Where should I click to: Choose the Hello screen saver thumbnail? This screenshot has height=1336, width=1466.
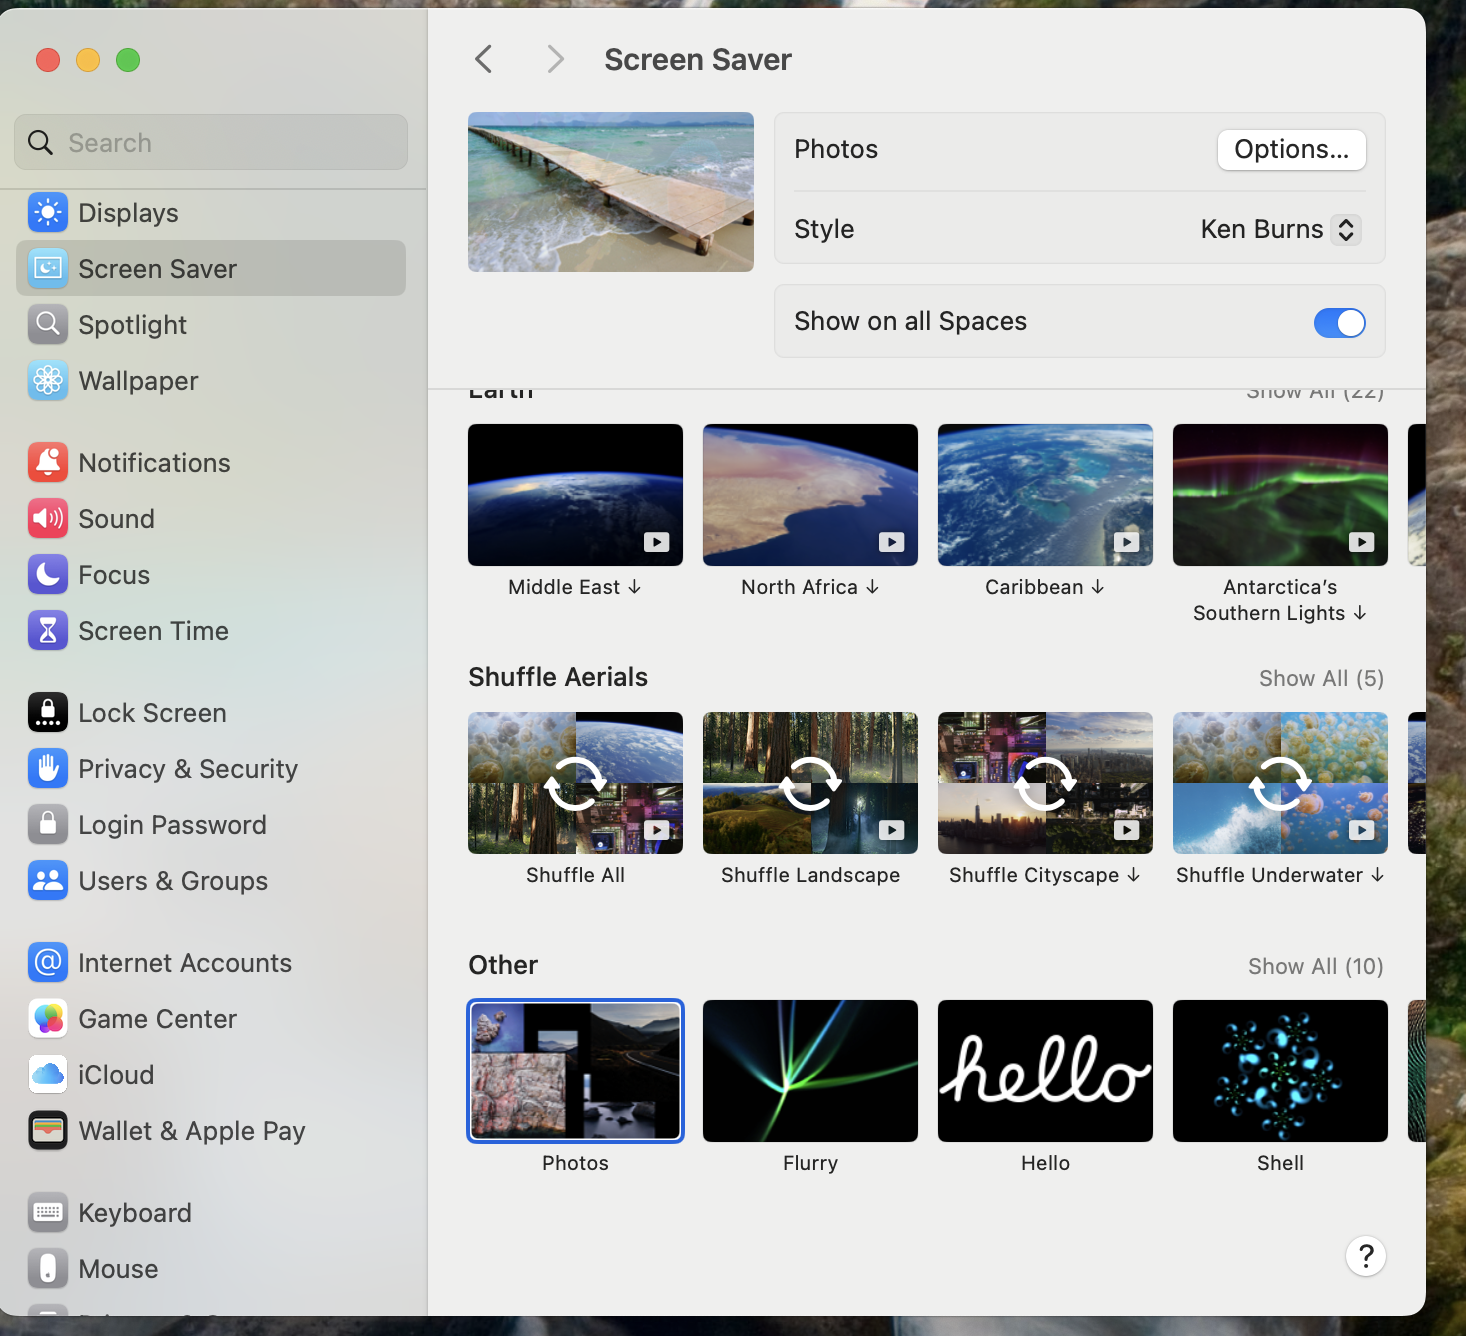(1045, 1071)
